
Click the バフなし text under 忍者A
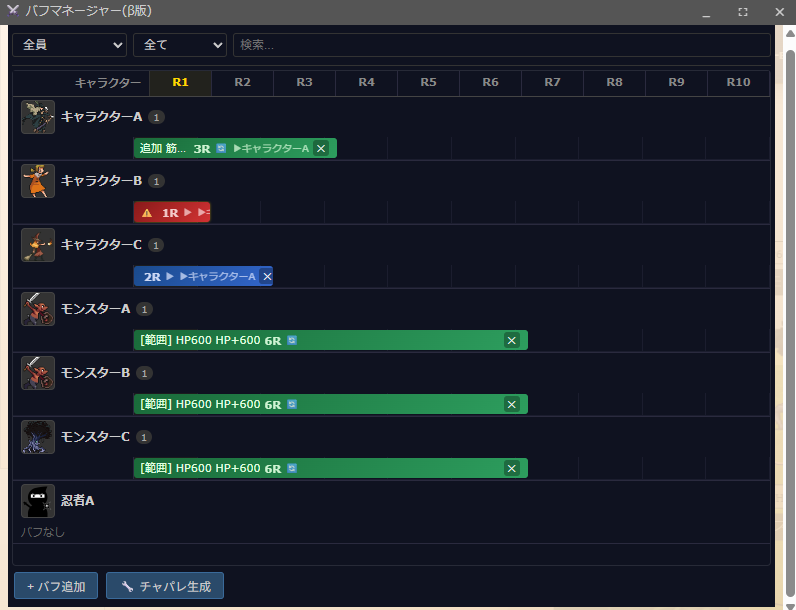pos(43,532)
